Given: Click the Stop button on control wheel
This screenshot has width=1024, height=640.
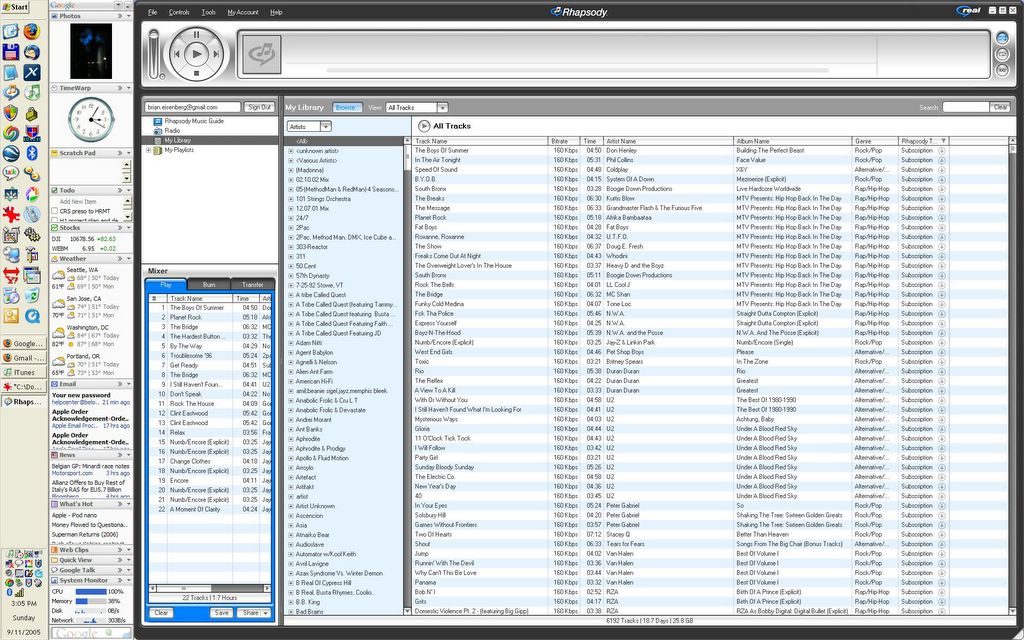Looking at the screenshot, I should click(x=197, y=74).
